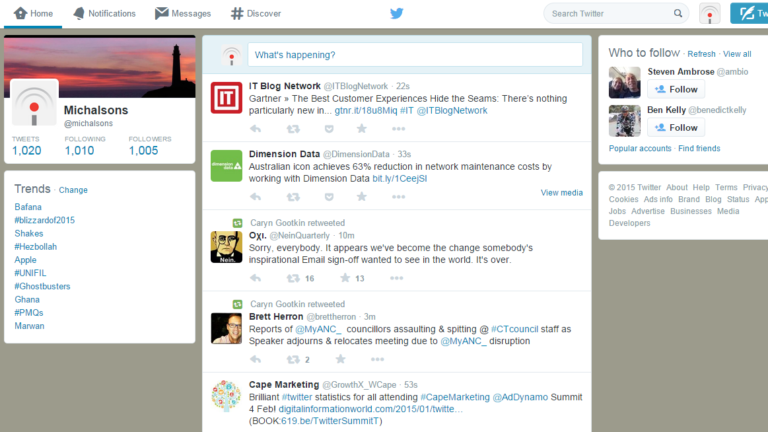Screen dimensions: 768x432
Task: Click the What's happening compose box
Action: tap(415, 54)
